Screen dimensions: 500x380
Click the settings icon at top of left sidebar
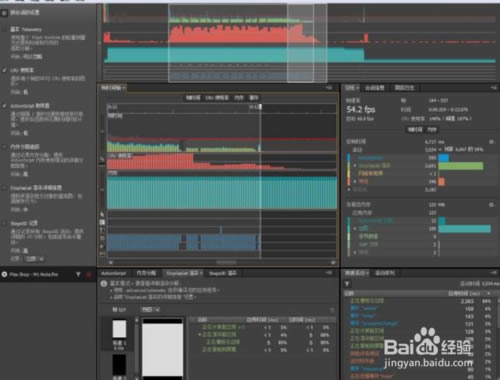coord(4,13)
